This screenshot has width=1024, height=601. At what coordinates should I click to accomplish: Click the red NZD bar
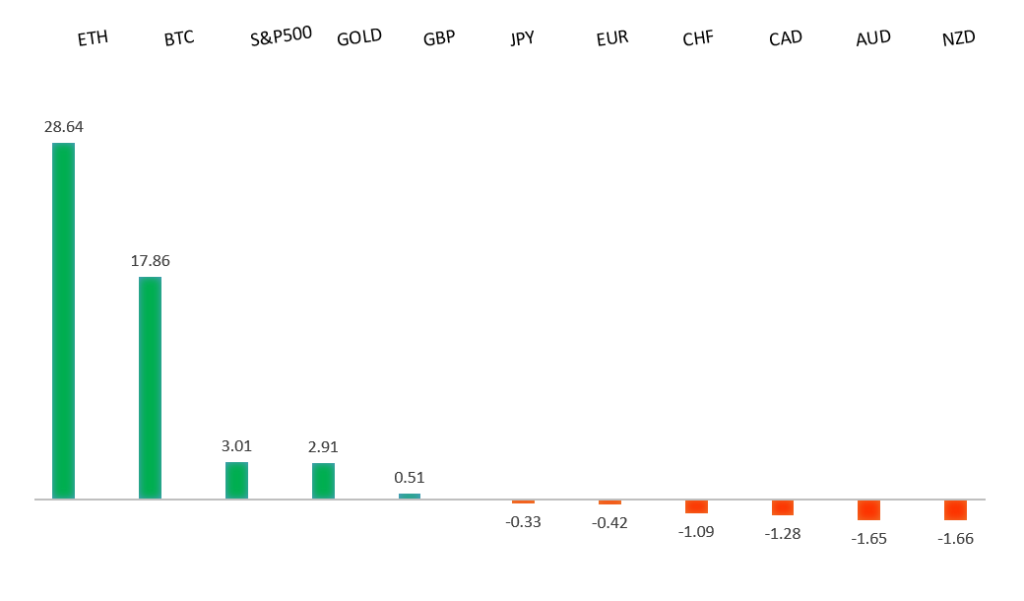tap(955, 509)
